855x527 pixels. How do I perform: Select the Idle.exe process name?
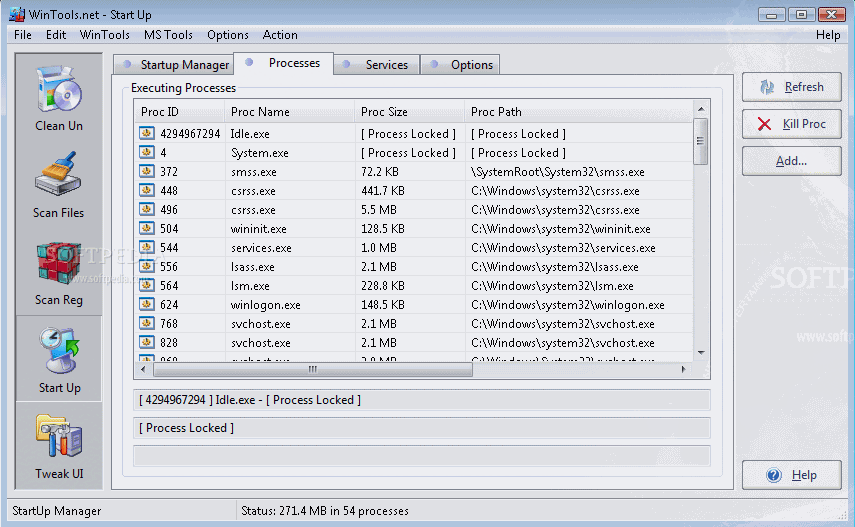250,134
